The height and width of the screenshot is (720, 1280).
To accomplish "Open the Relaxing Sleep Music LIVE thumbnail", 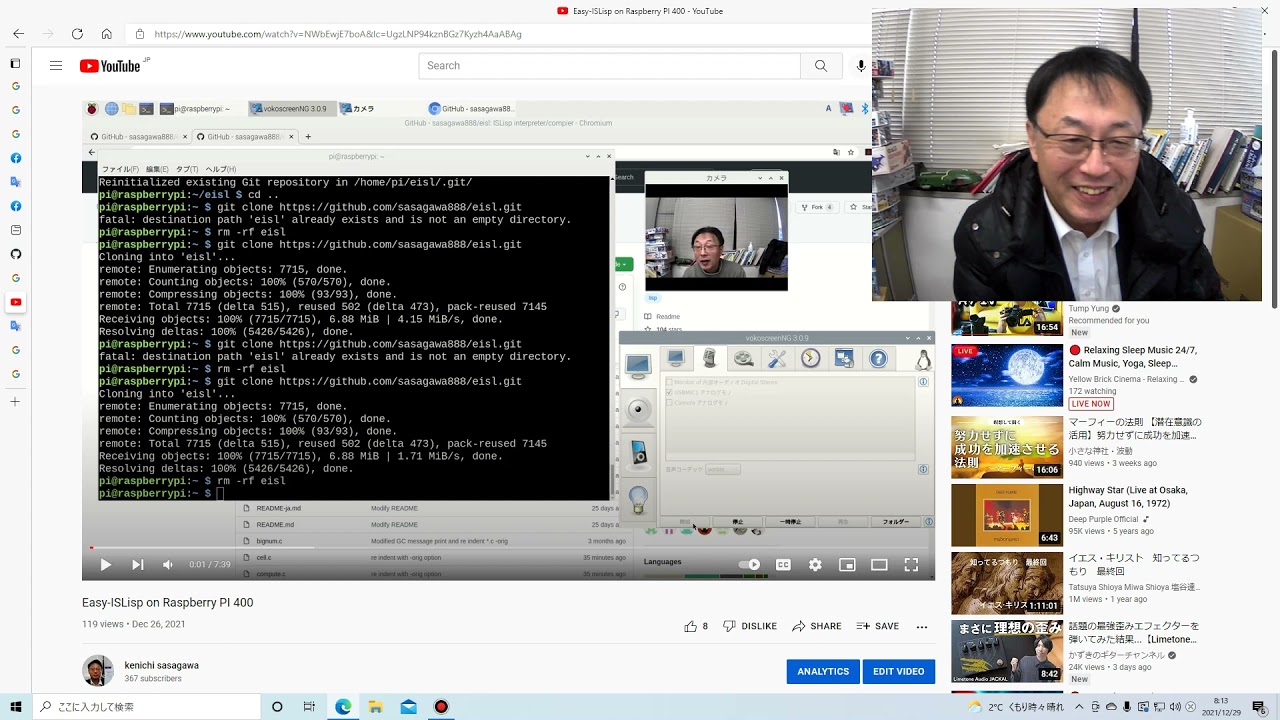I will coord(1007,375).
